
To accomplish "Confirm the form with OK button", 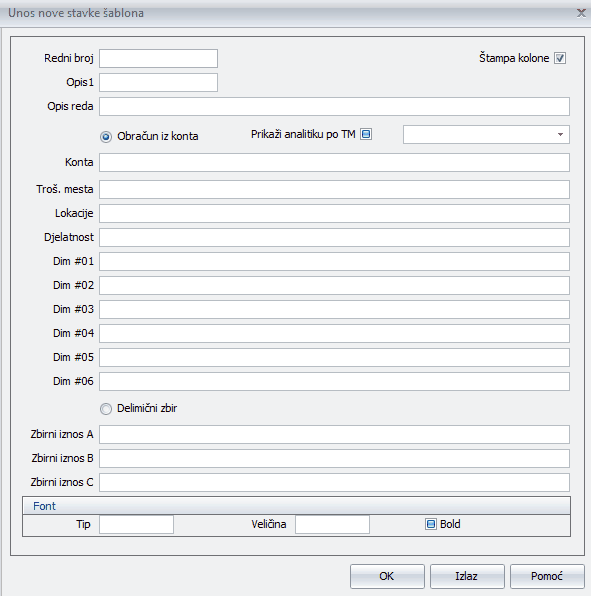I will click(387, 576).
